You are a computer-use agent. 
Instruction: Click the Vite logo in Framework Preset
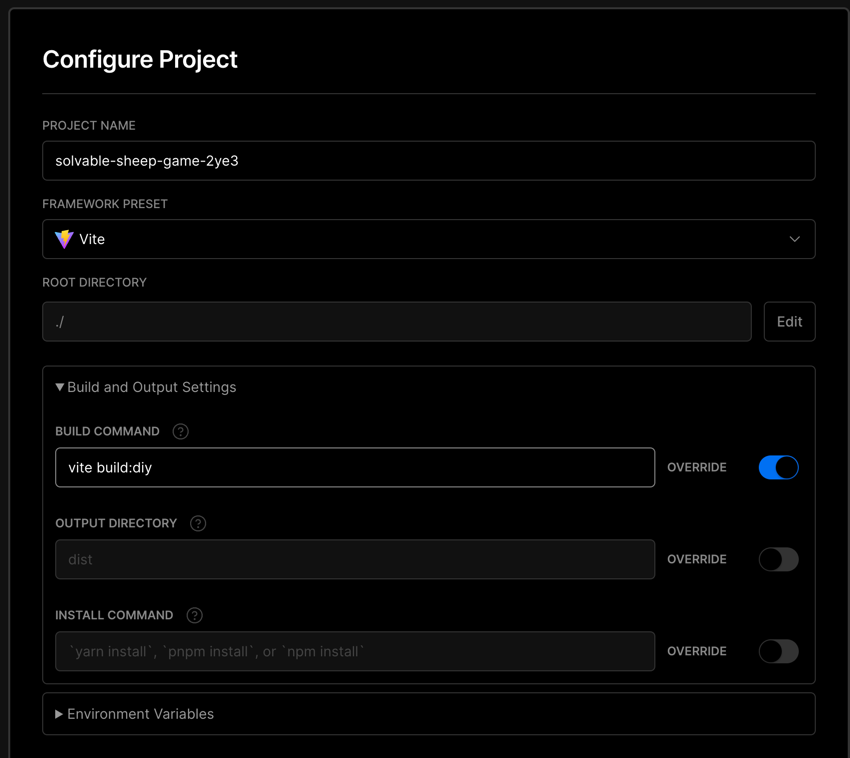(x=64, y=240)
